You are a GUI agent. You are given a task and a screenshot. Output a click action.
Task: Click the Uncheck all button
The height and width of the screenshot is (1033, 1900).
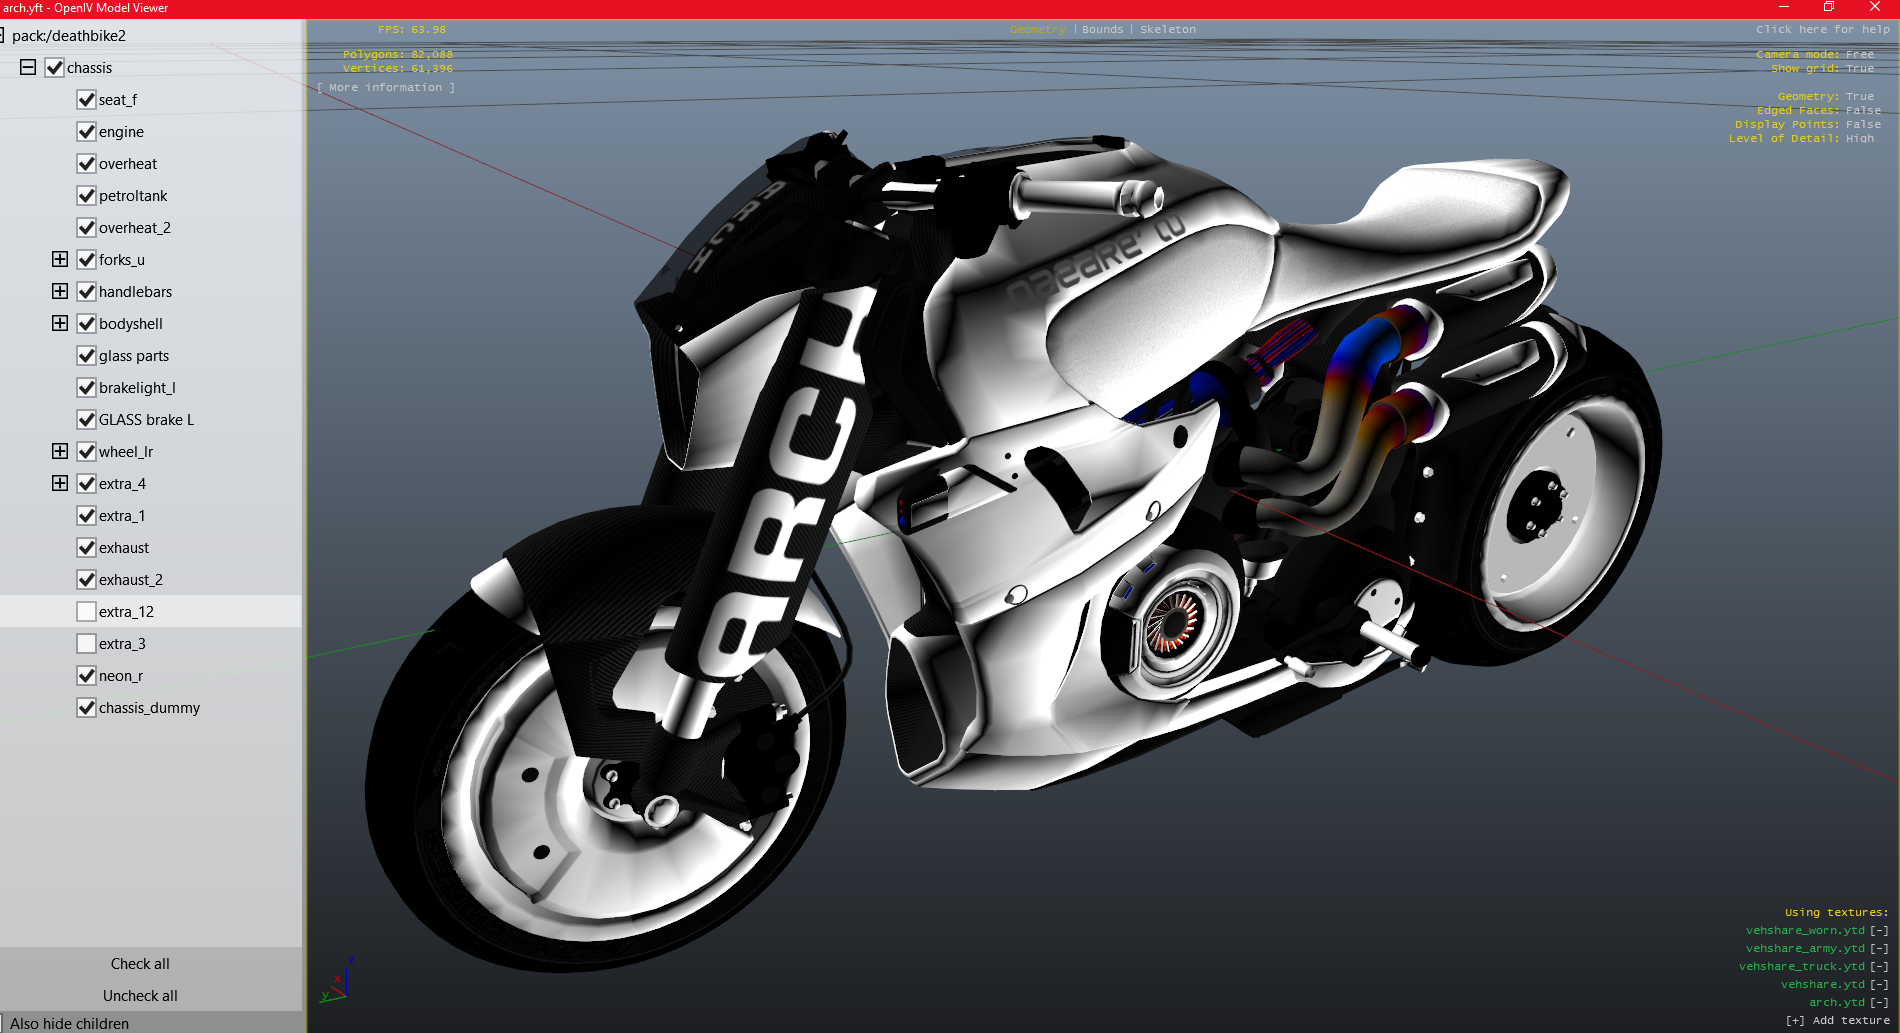pos(140,996)
